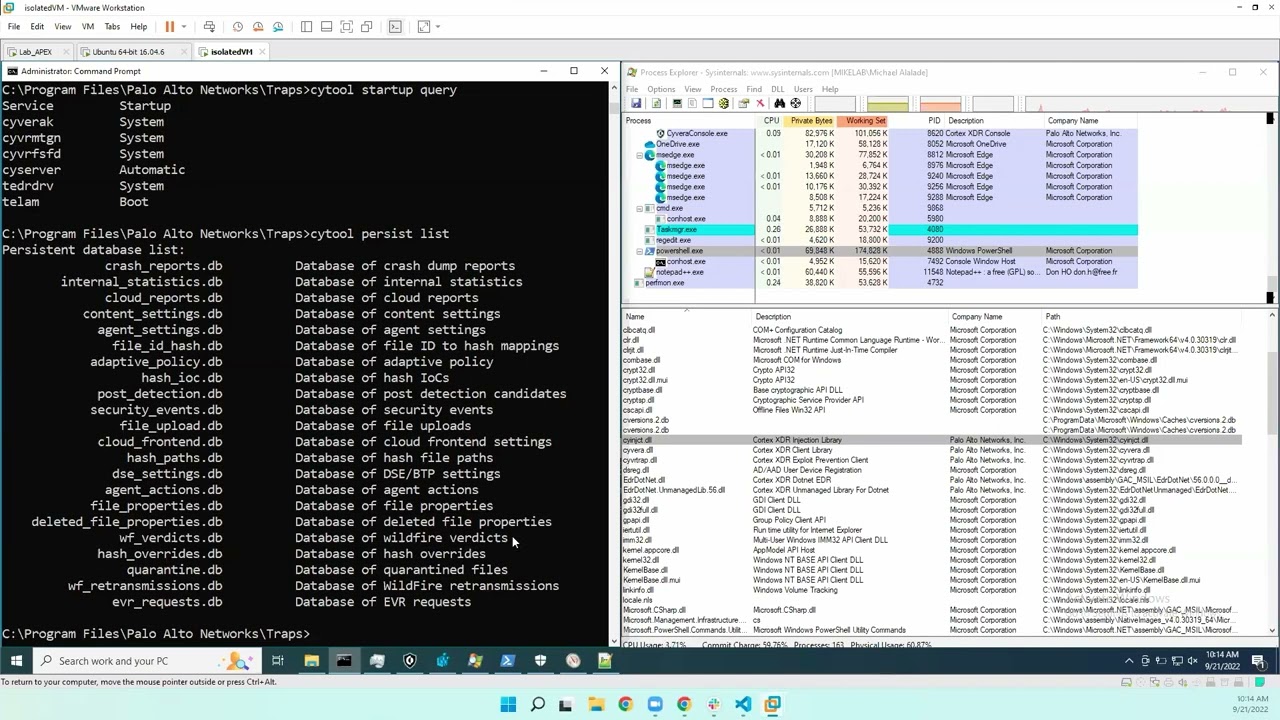Open File Explorer in guest taskbar

tap(311, 661)
